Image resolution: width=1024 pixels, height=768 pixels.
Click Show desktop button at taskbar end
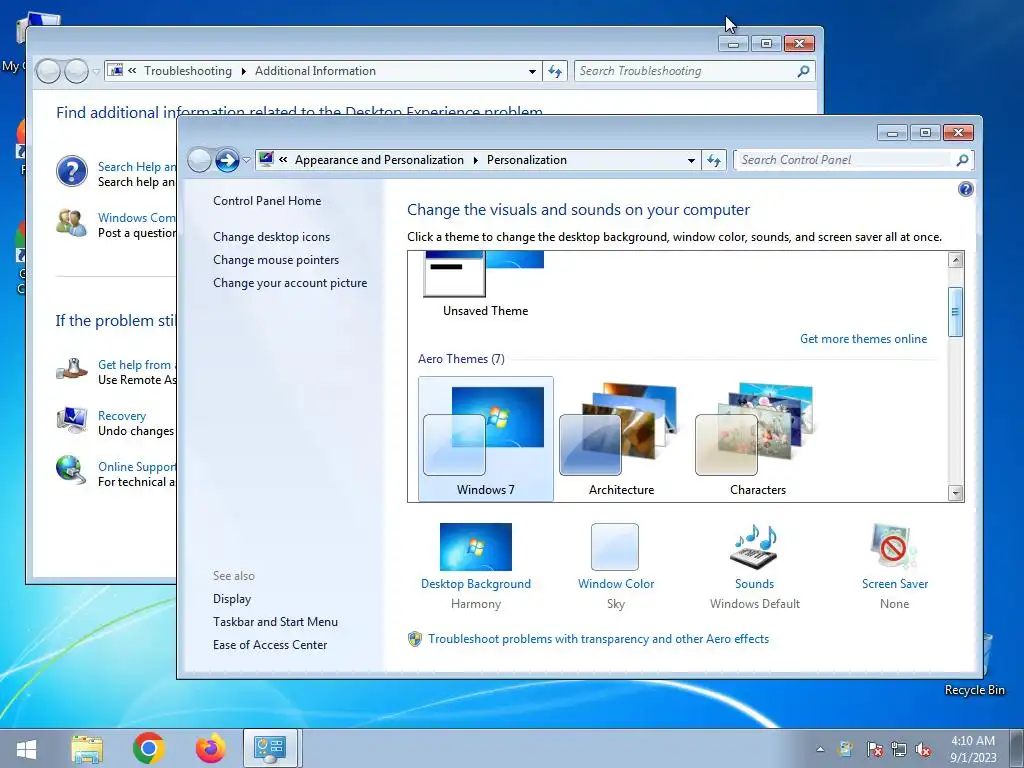(1017, 748)
